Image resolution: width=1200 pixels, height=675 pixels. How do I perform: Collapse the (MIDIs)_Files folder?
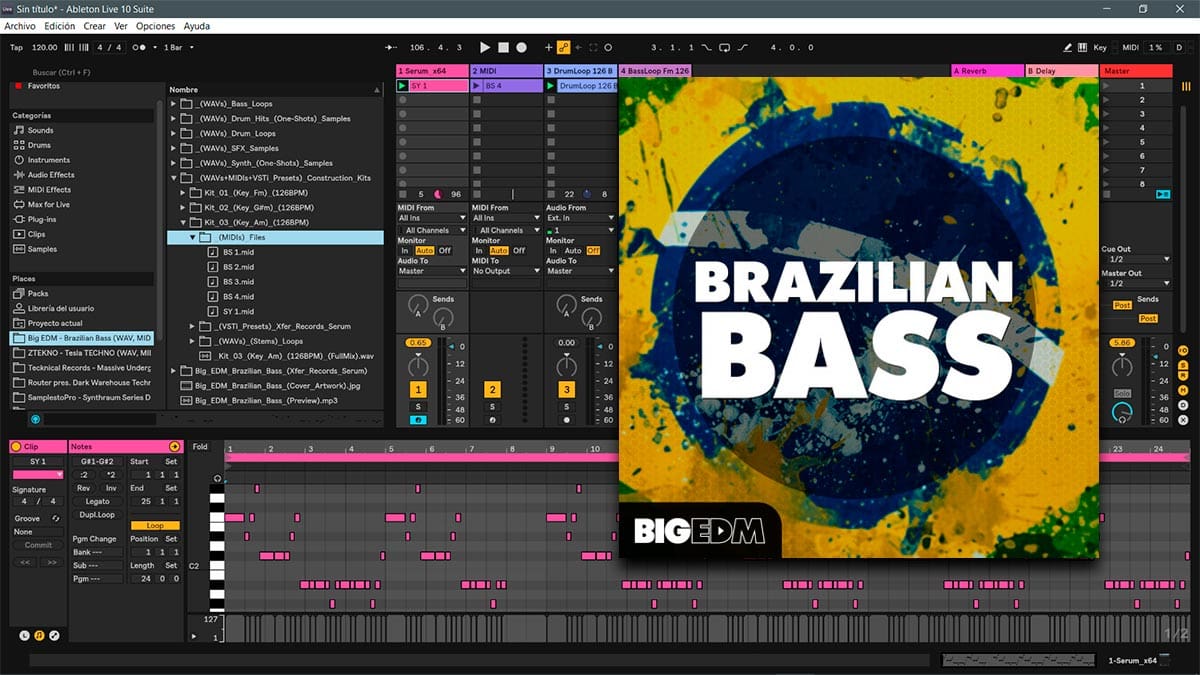pyautogui.click(x=194, y=238)
